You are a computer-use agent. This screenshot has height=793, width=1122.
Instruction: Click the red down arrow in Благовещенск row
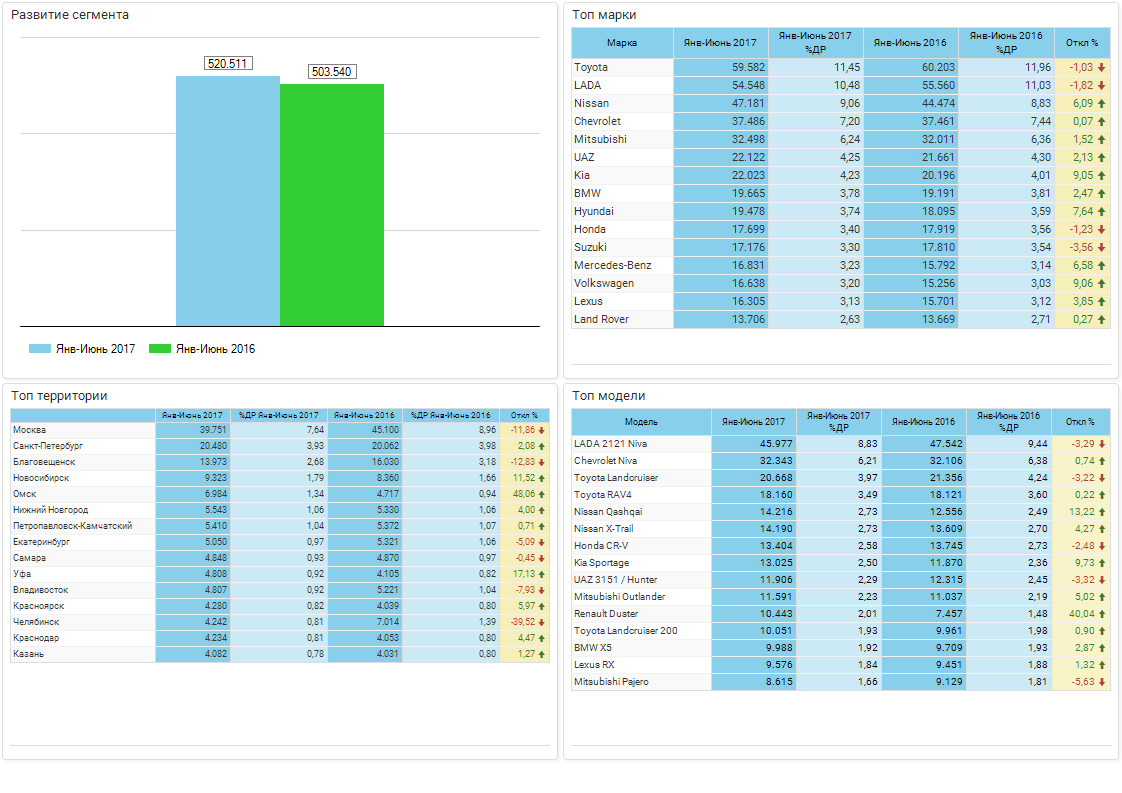click(542, 462)
